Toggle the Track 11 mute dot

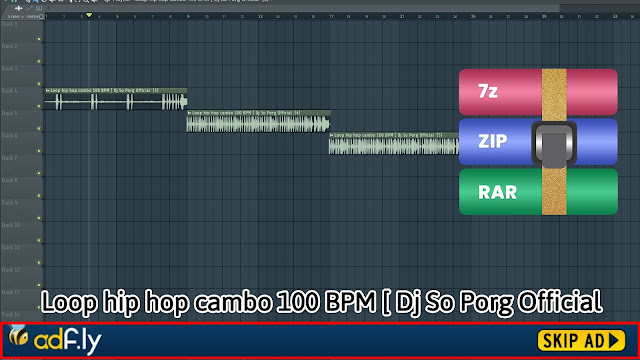[39, 262]
